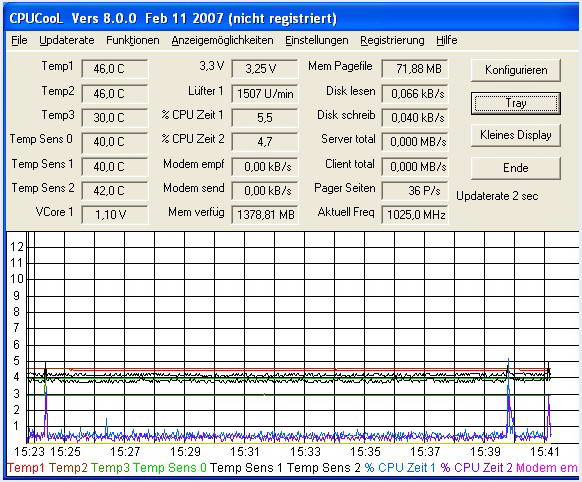The image size is (582, 482).
Task: Open the Funktionen menu
Action: (x=133, y=40)
